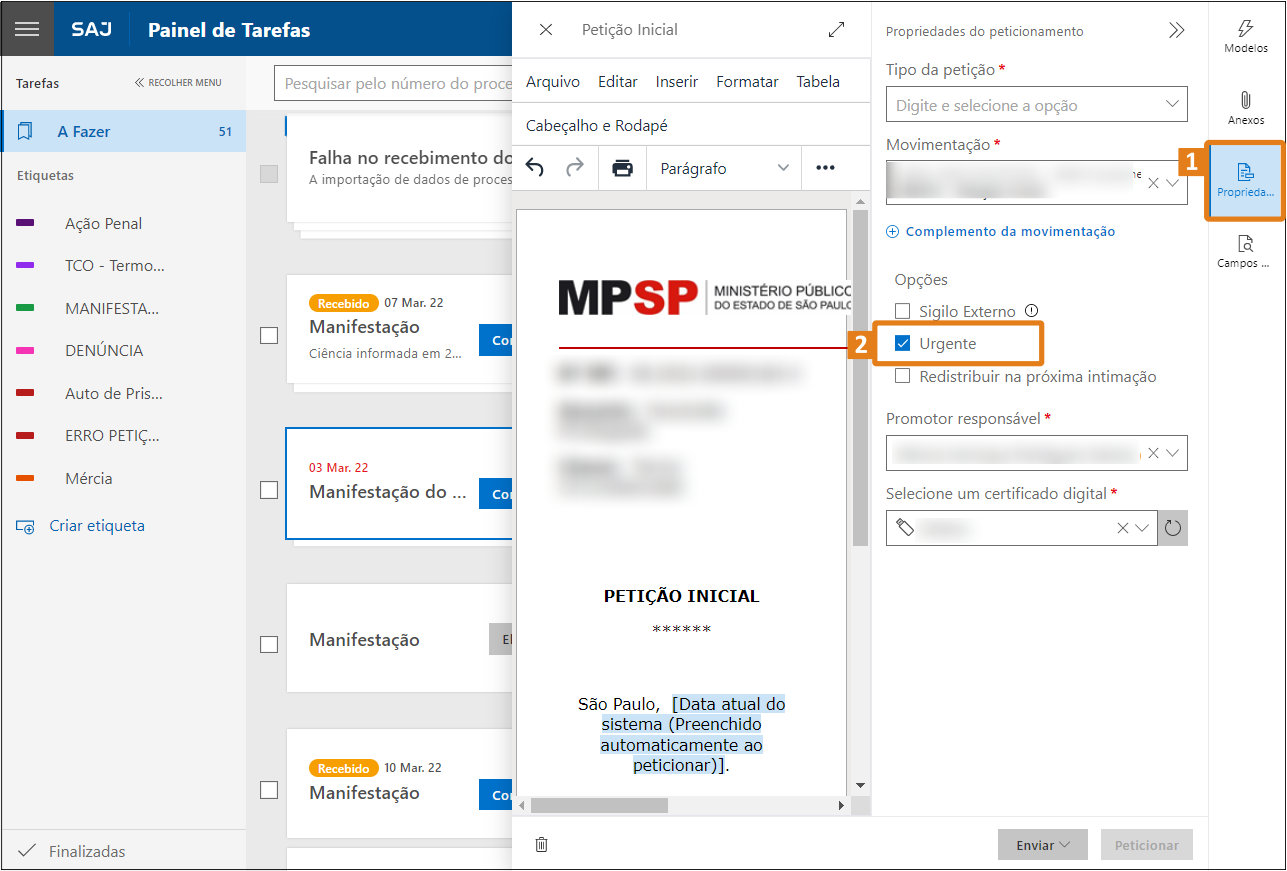
Task: Uncheck the Urgente option
Action: [x=903, y=344]
